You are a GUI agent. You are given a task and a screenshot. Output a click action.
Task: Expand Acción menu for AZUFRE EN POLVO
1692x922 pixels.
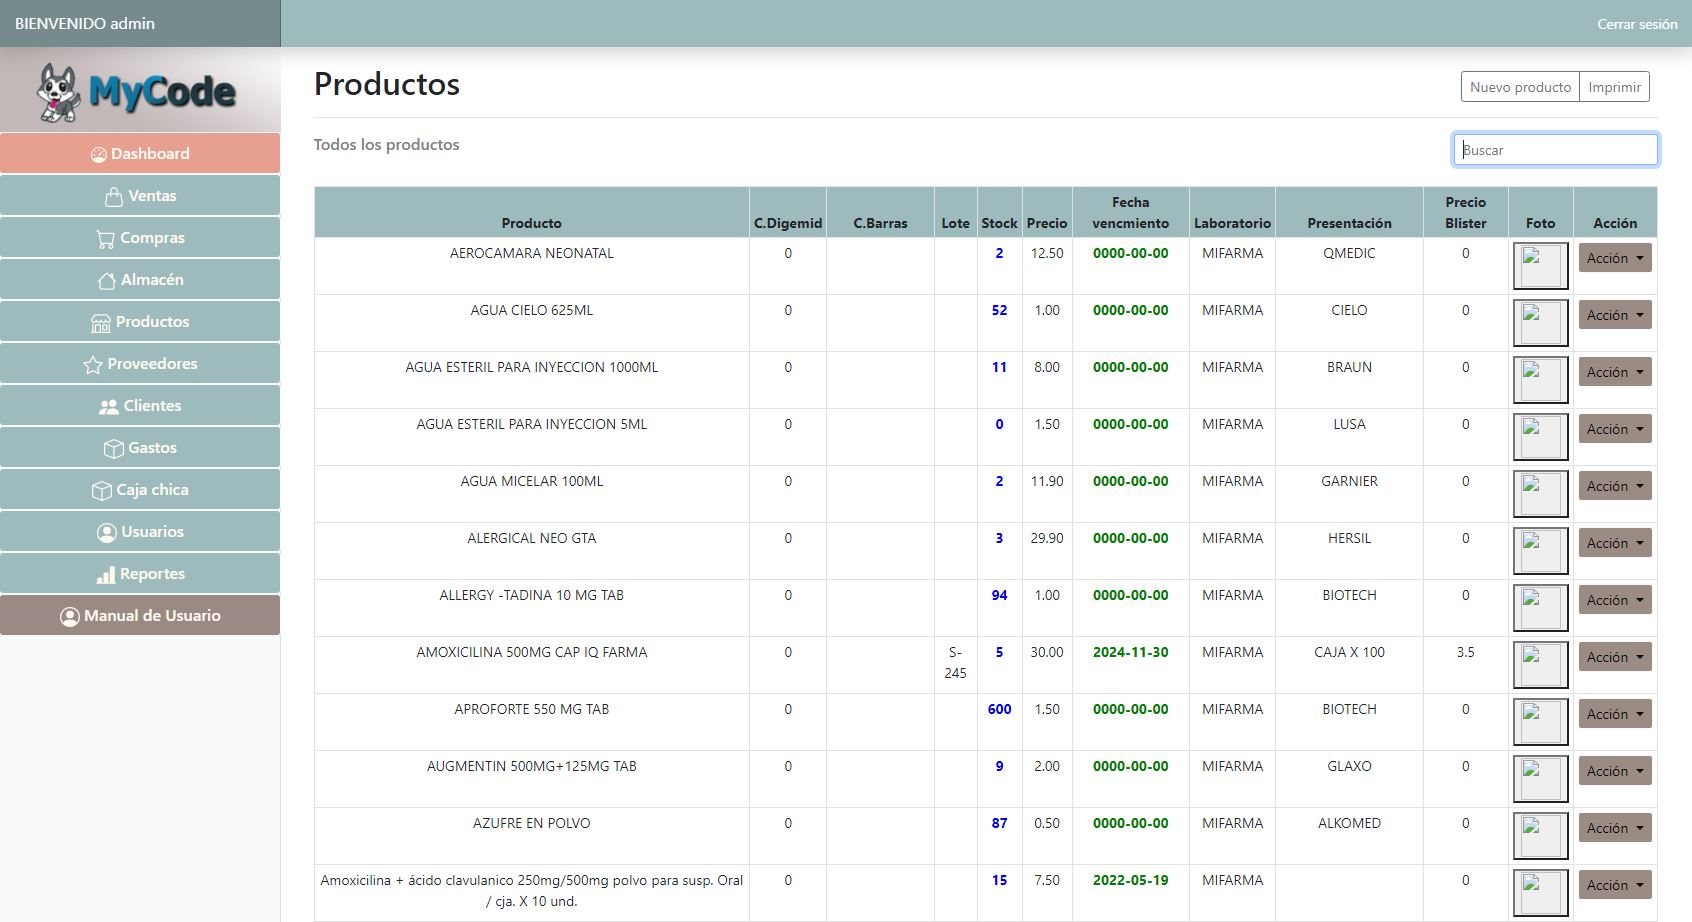1614,828
